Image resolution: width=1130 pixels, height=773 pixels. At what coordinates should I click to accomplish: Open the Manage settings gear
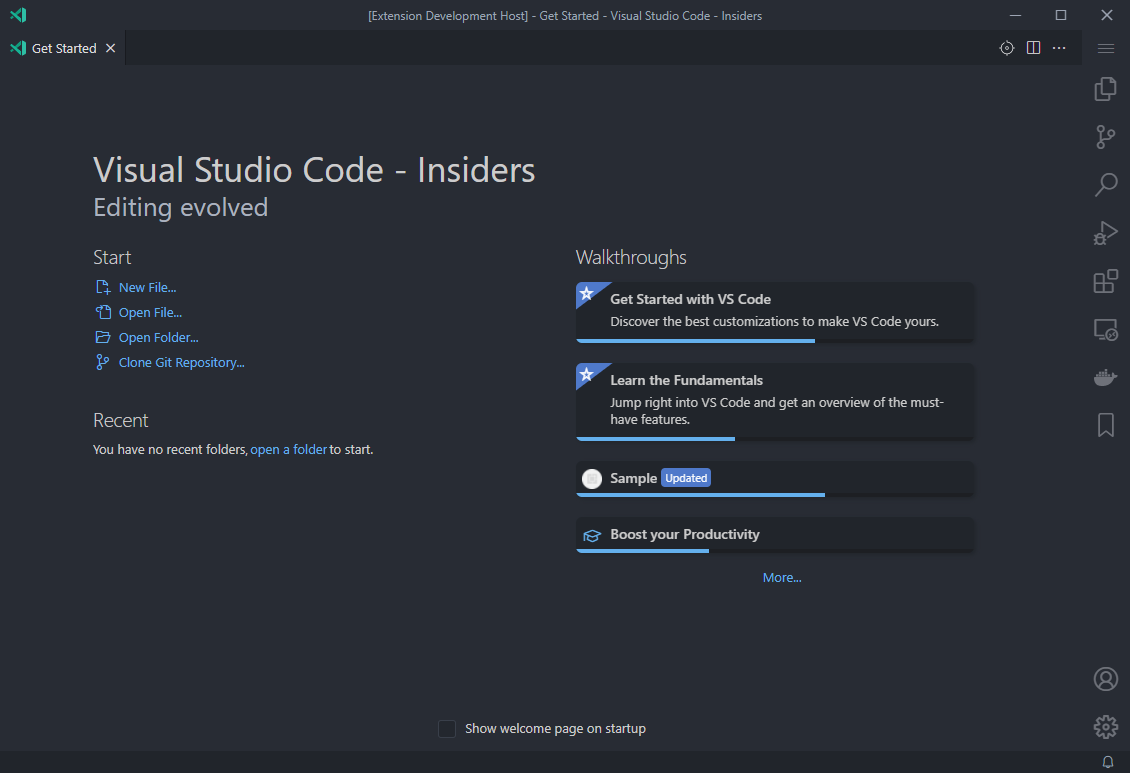[1105, 727]
